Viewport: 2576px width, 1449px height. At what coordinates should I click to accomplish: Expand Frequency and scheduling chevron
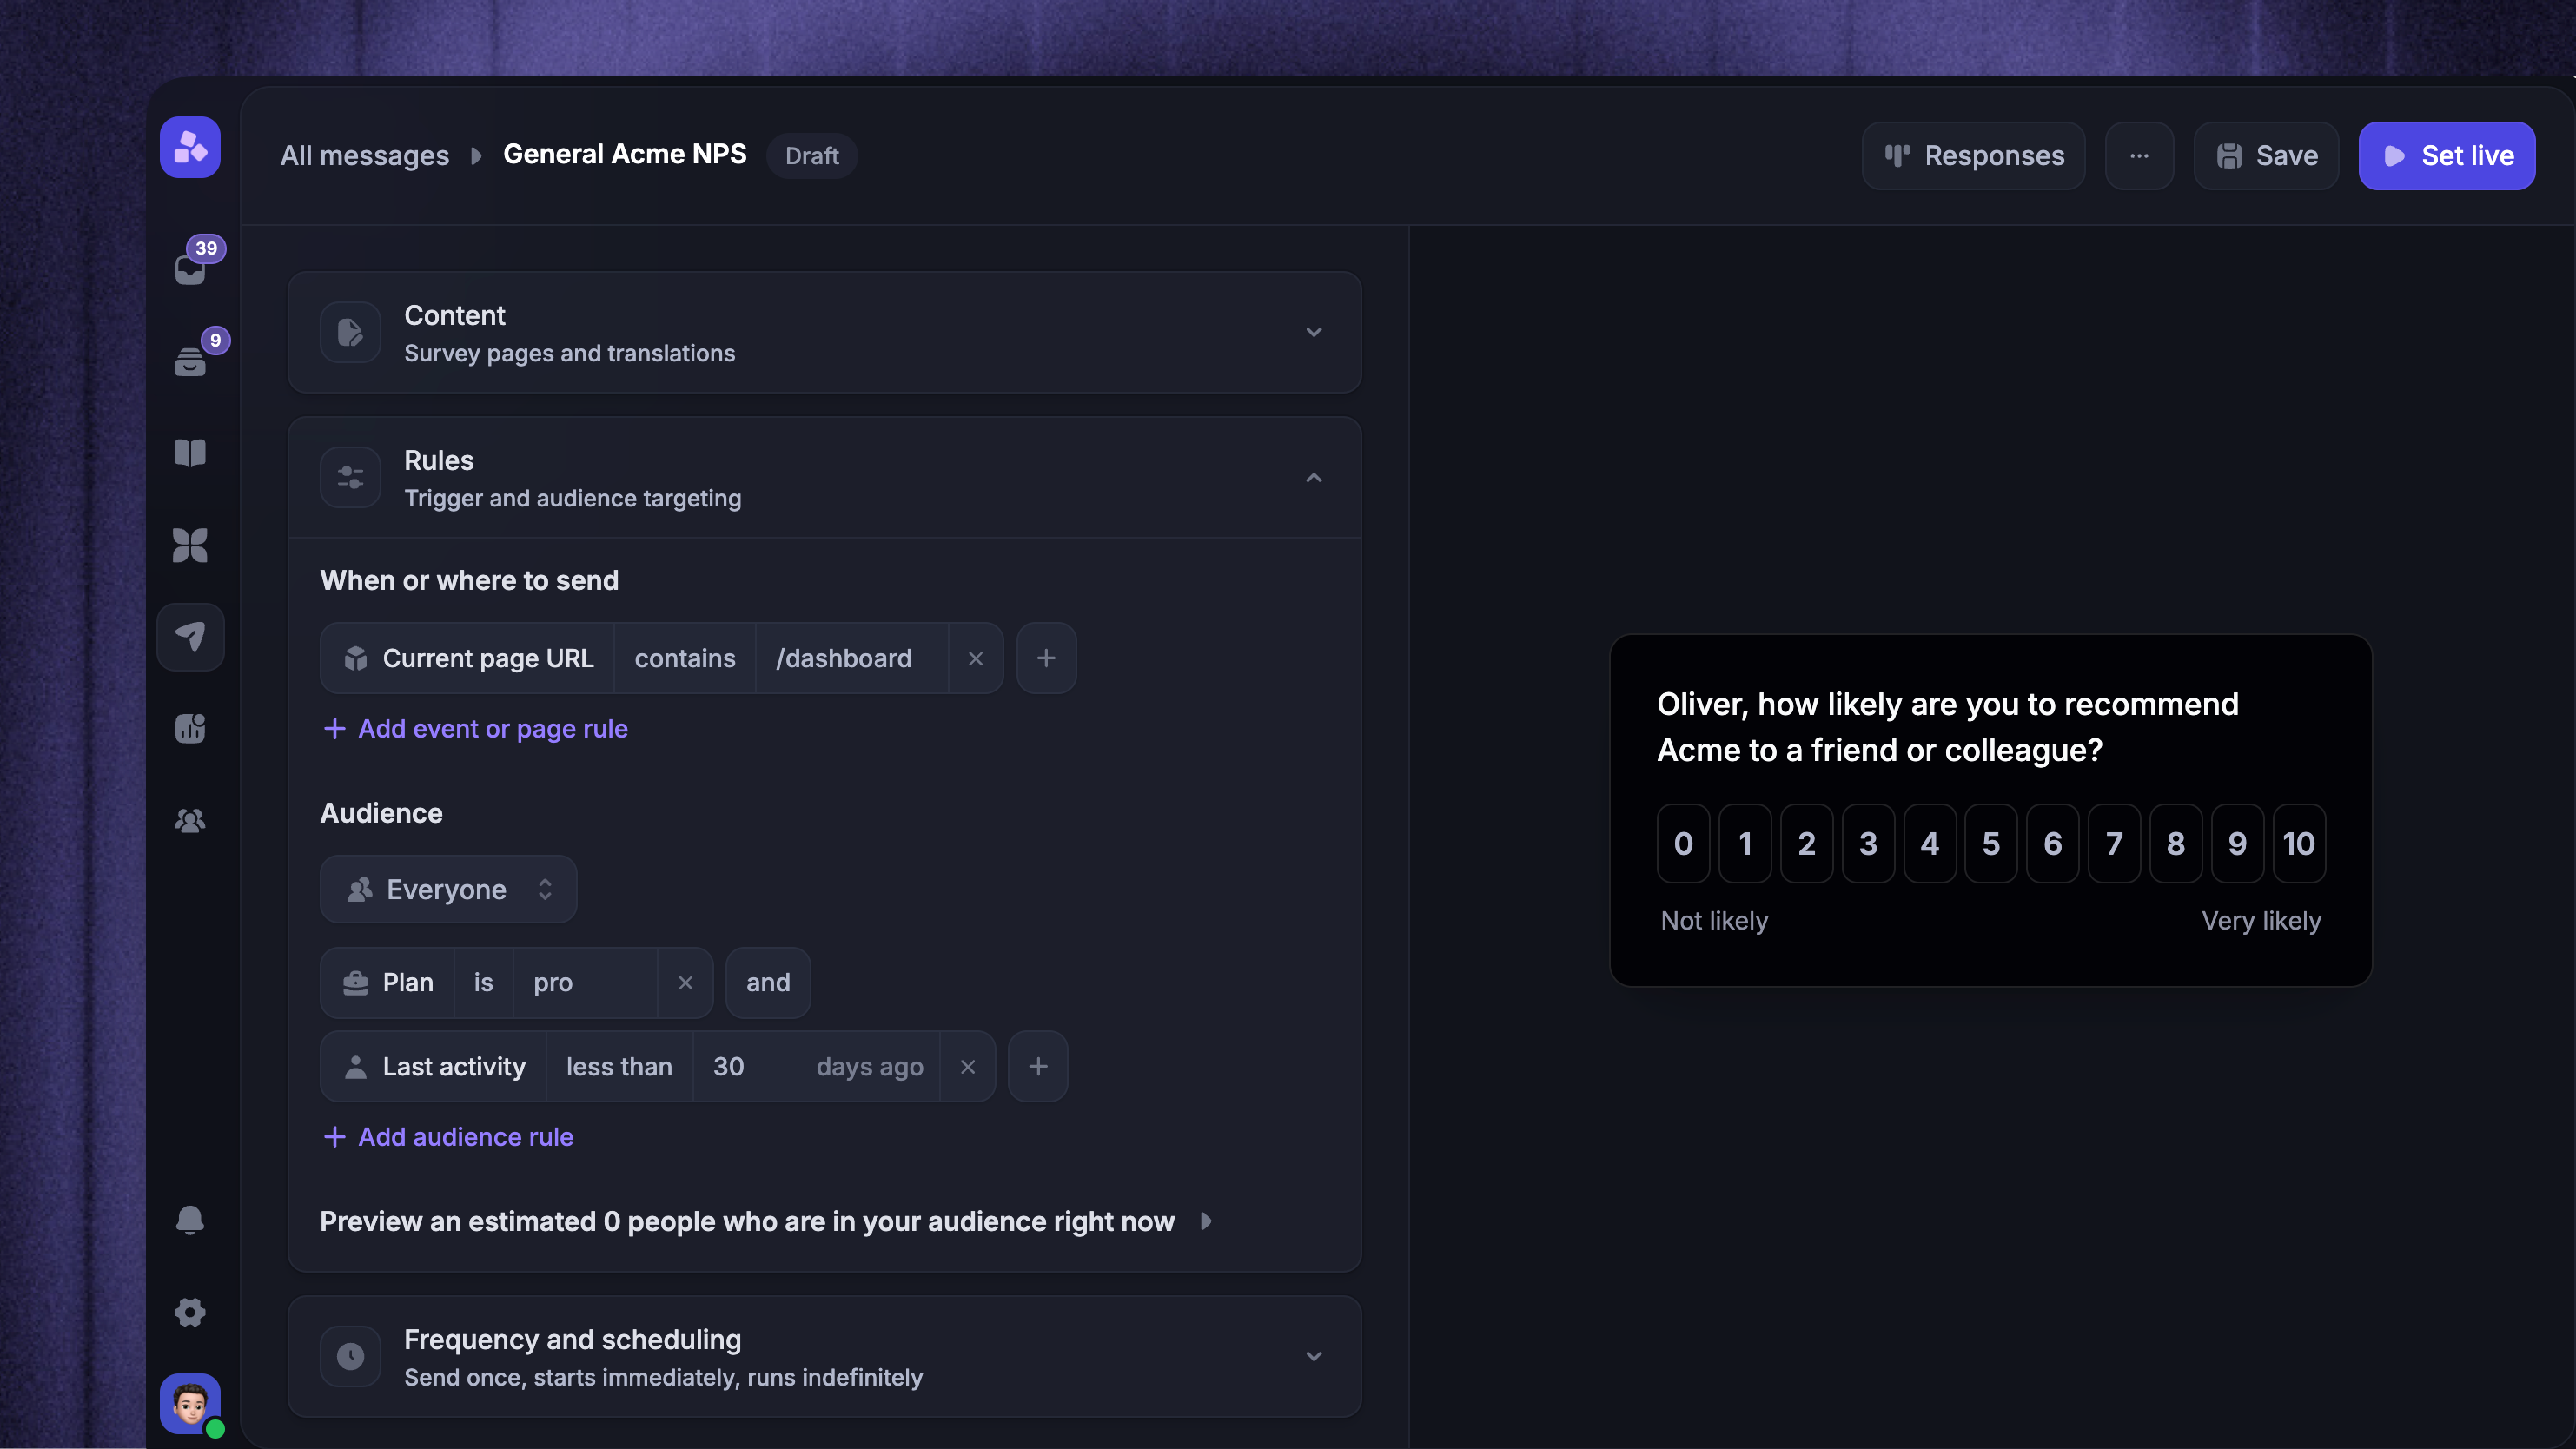1314,1357
